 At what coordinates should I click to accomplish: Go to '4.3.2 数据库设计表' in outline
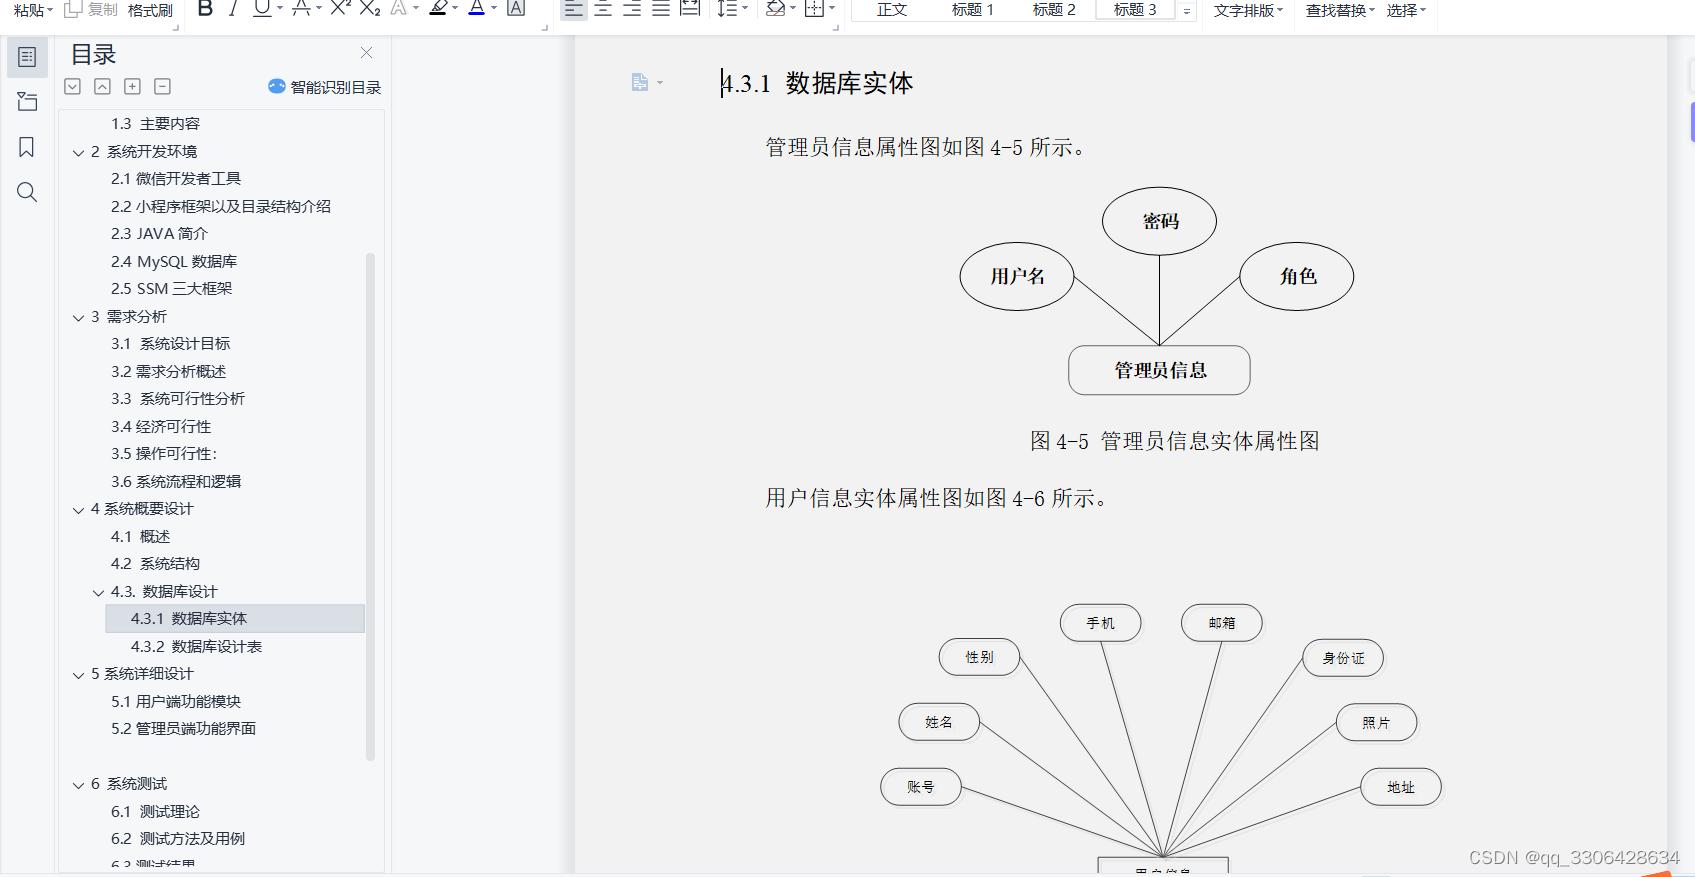pyautogui.click(x=196, y=646)
